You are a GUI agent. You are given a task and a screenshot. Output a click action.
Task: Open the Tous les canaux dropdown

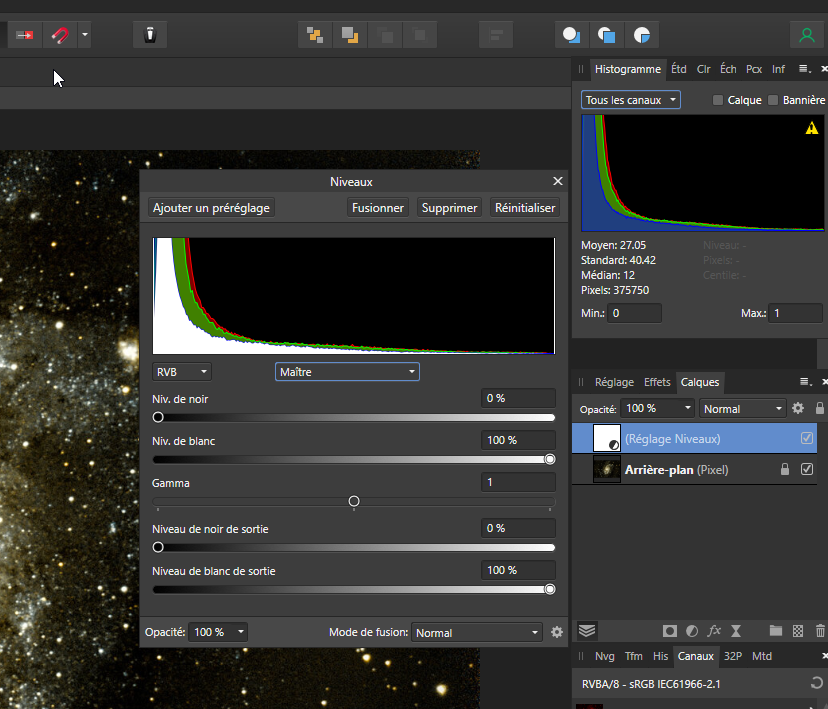coord(631,100)
